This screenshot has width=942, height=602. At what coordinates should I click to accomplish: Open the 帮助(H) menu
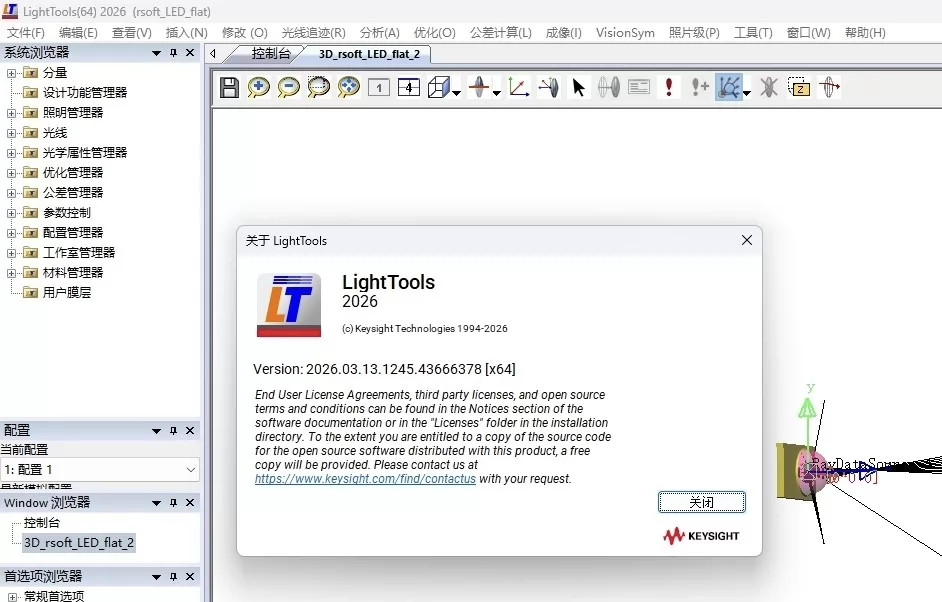click(x=865, y=32)
